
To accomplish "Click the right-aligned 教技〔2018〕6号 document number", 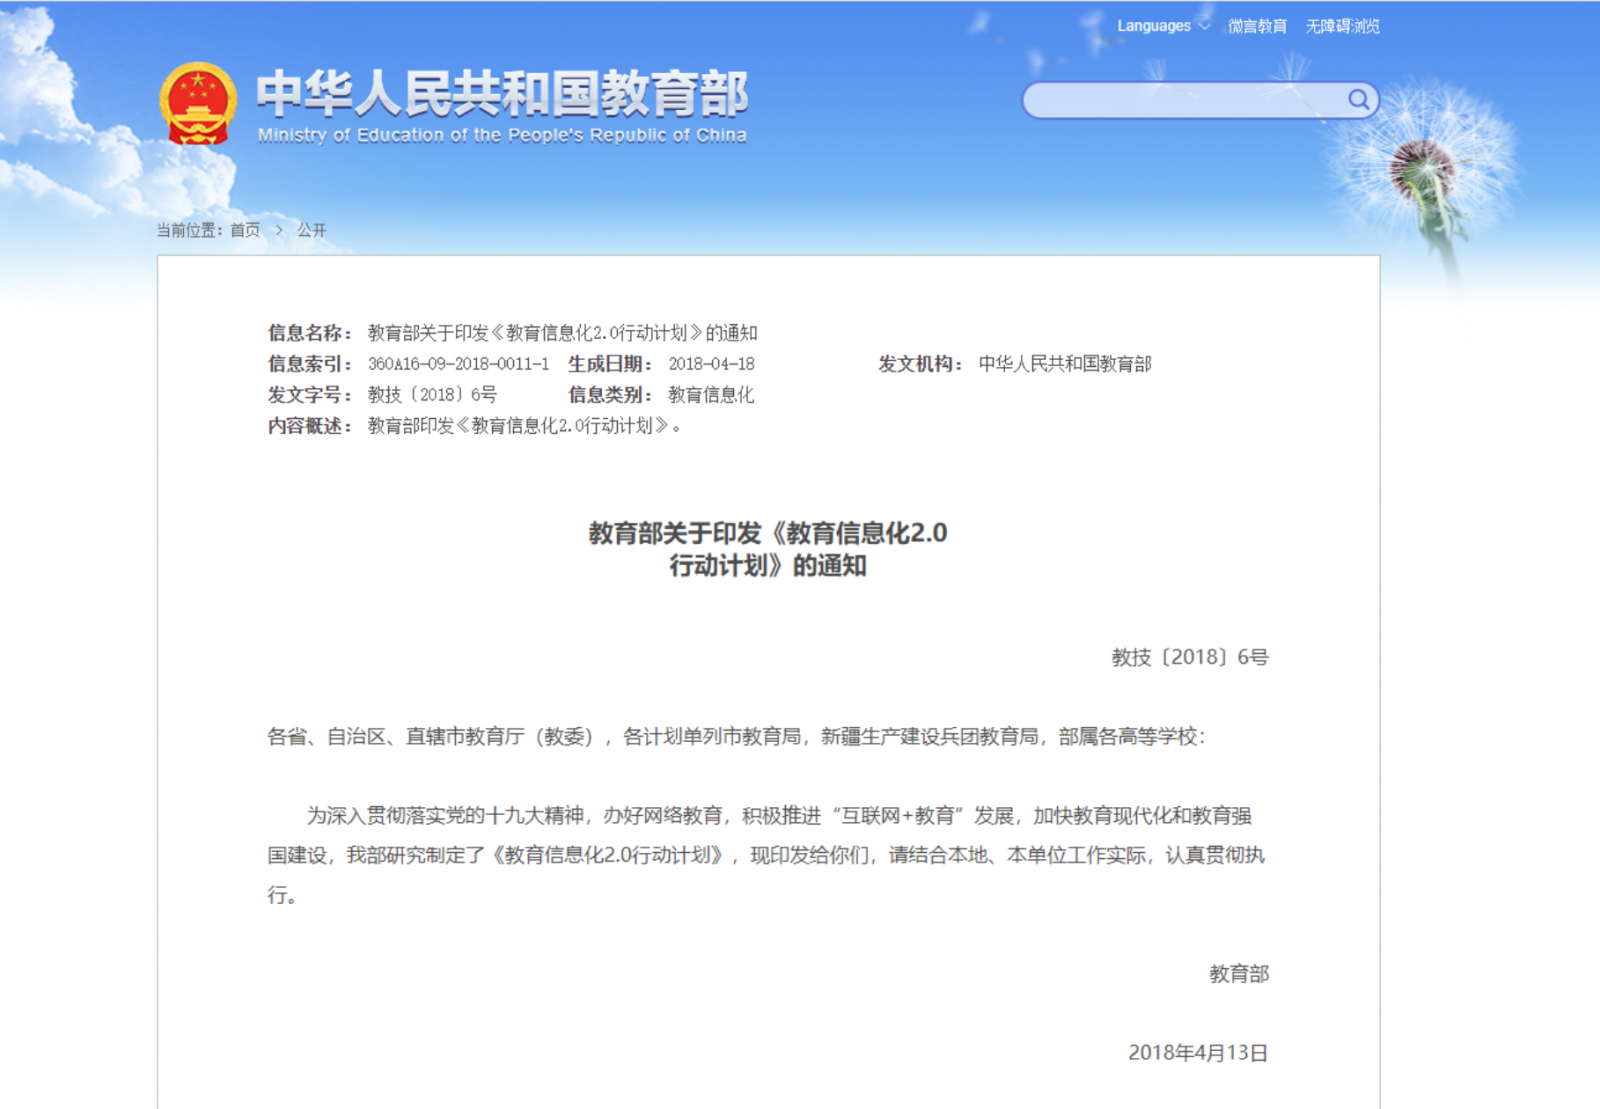I will (x=1189, y=657).
